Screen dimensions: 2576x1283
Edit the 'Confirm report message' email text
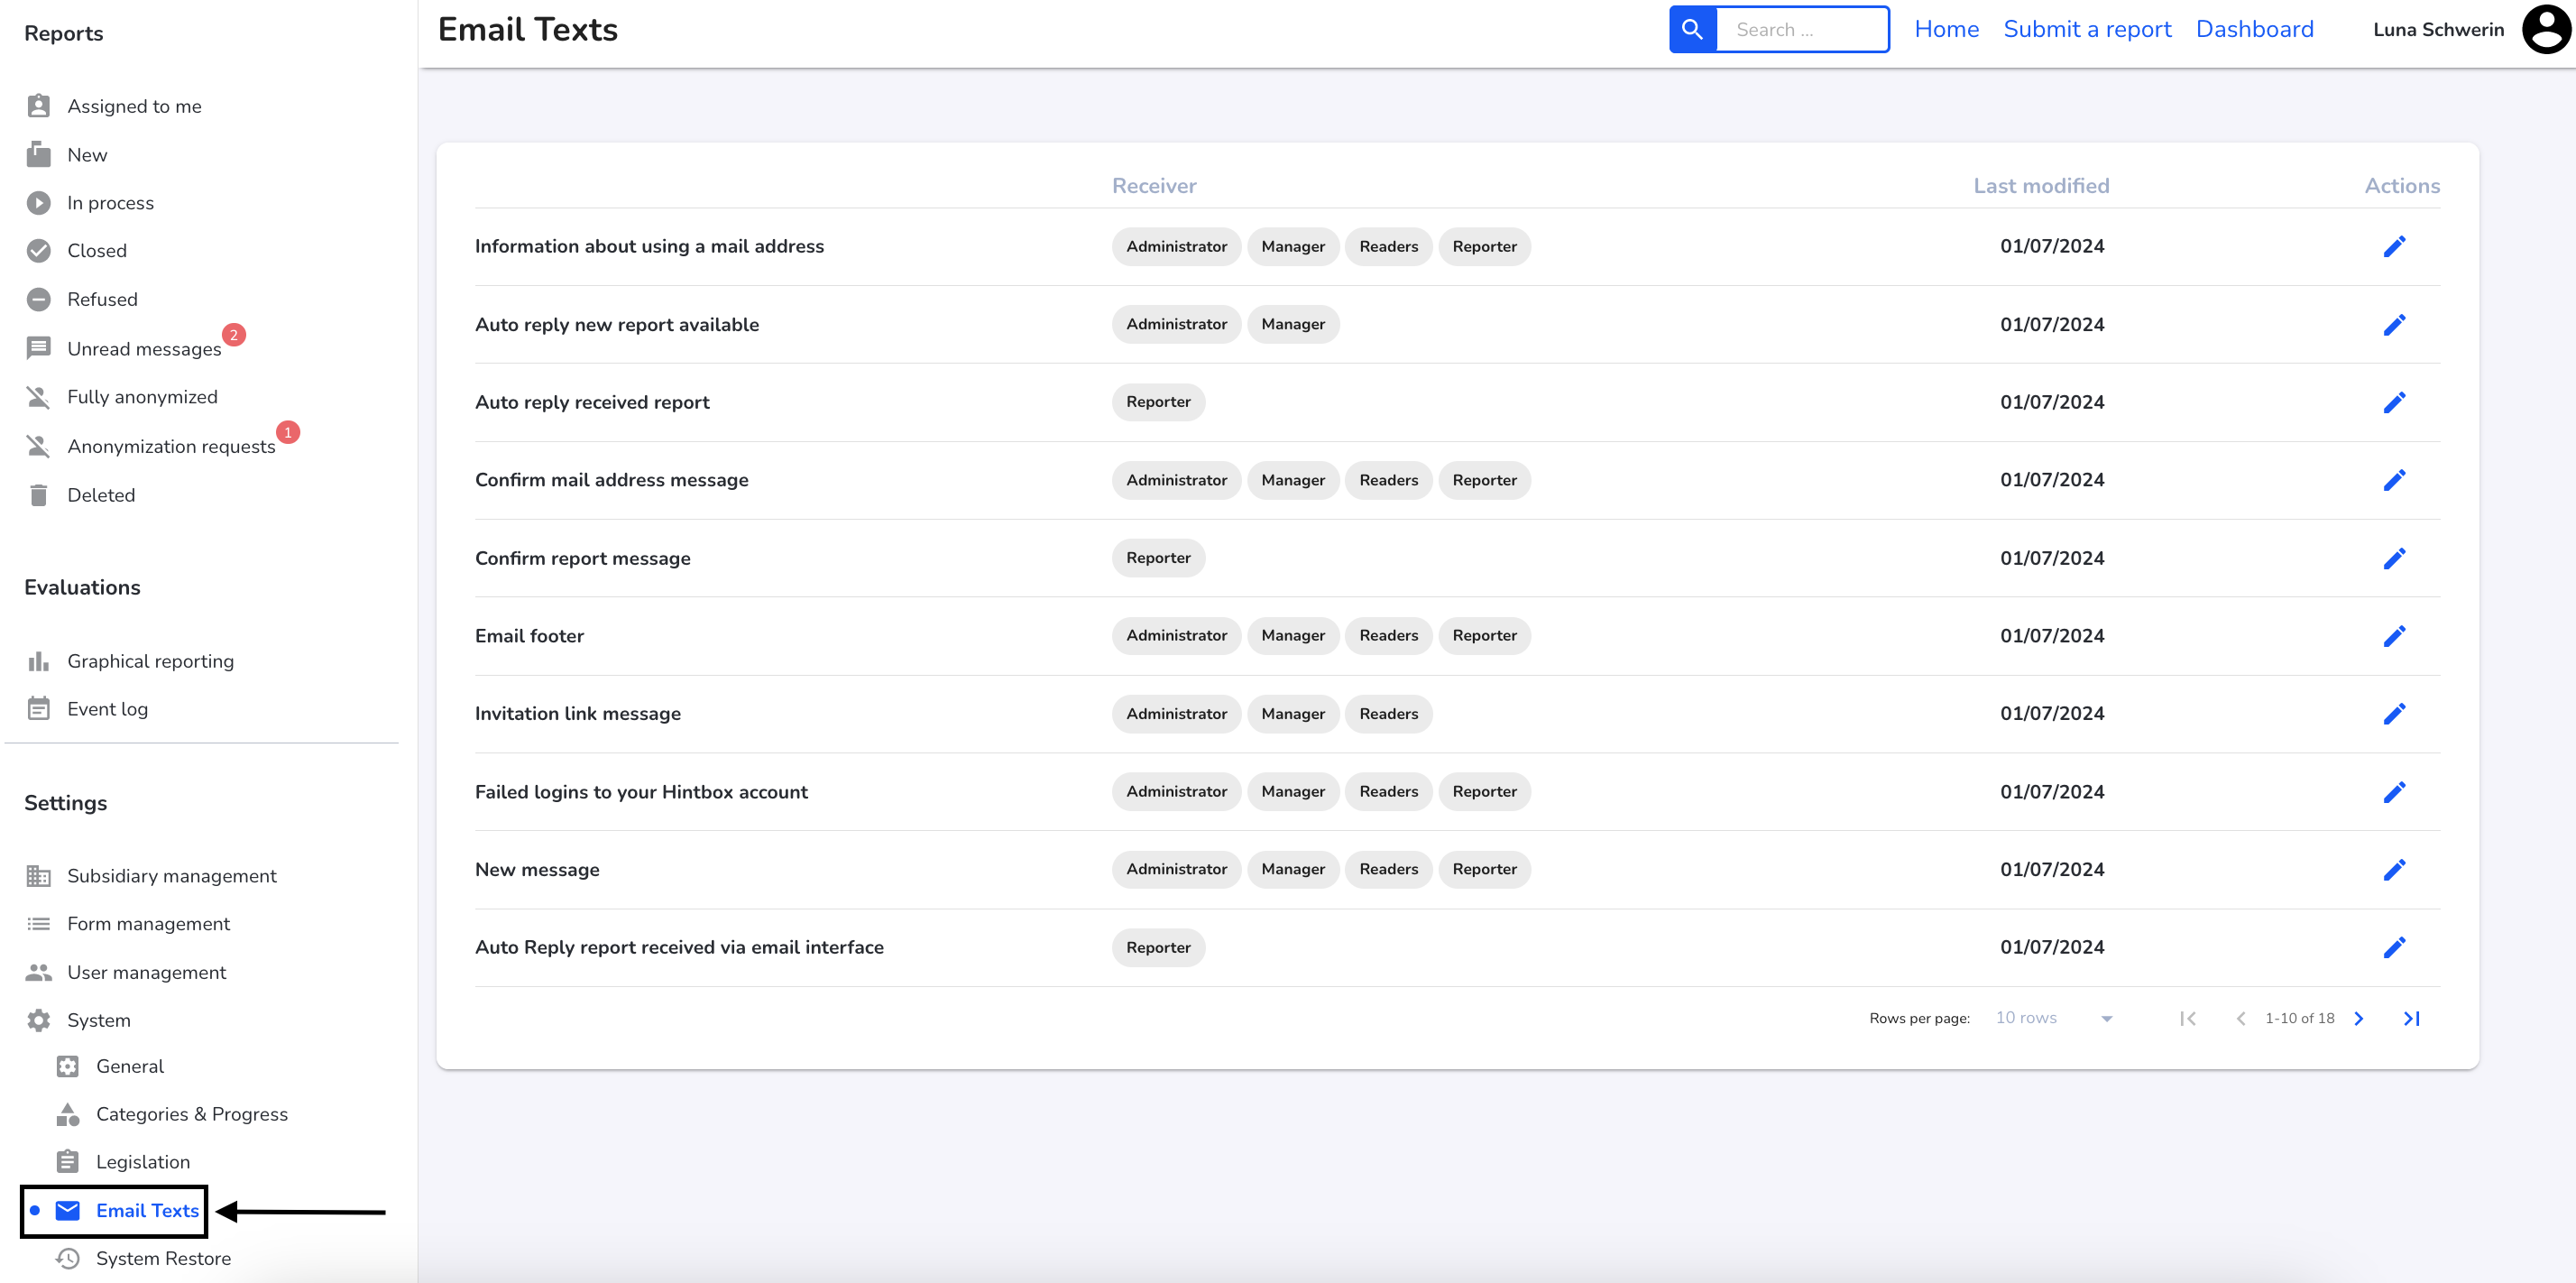tap(2394, 558)
